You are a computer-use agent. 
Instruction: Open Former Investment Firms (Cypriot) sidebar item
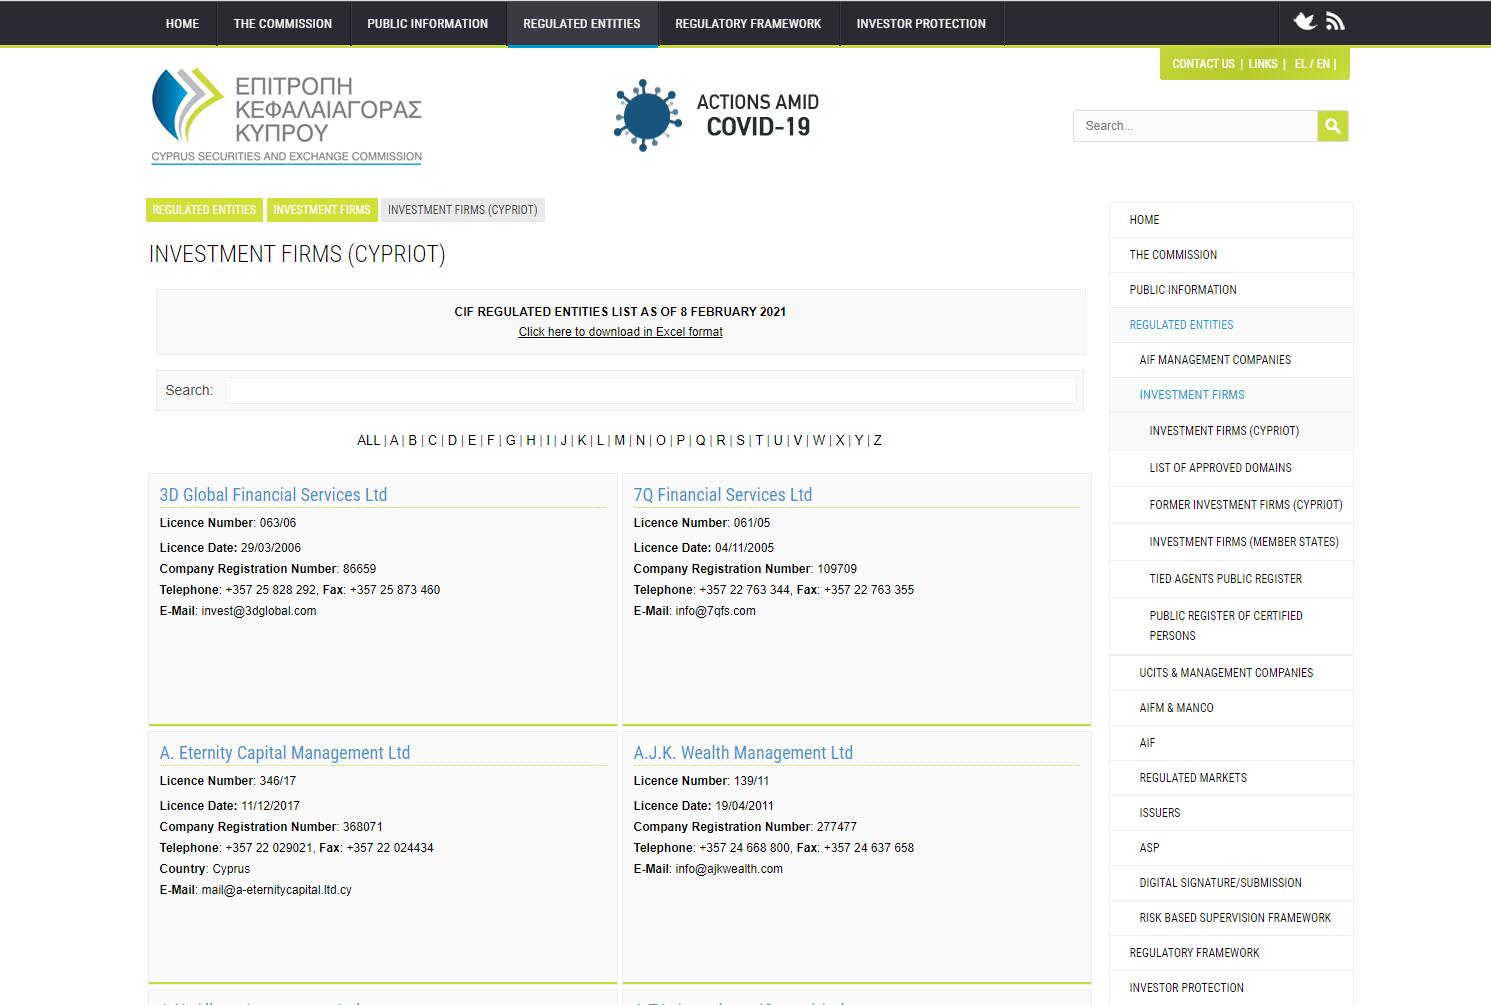point(1245,505)
